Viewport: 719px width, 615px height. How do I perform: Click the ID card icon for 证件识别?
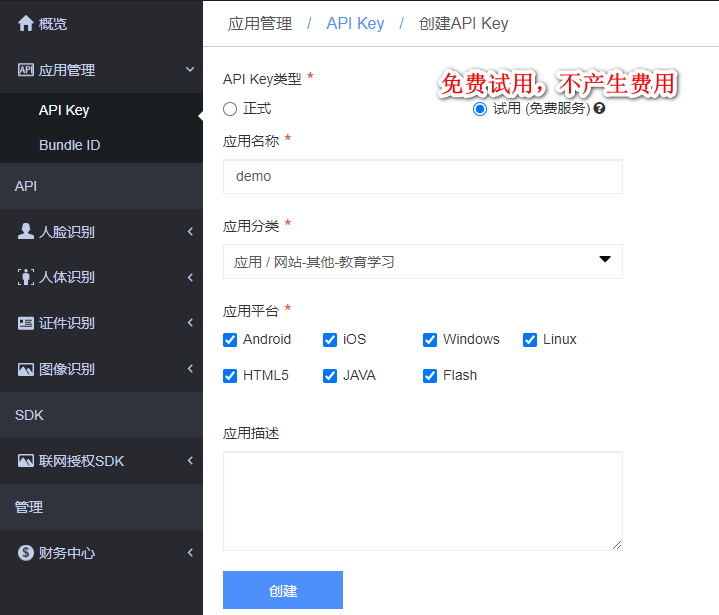26,323
